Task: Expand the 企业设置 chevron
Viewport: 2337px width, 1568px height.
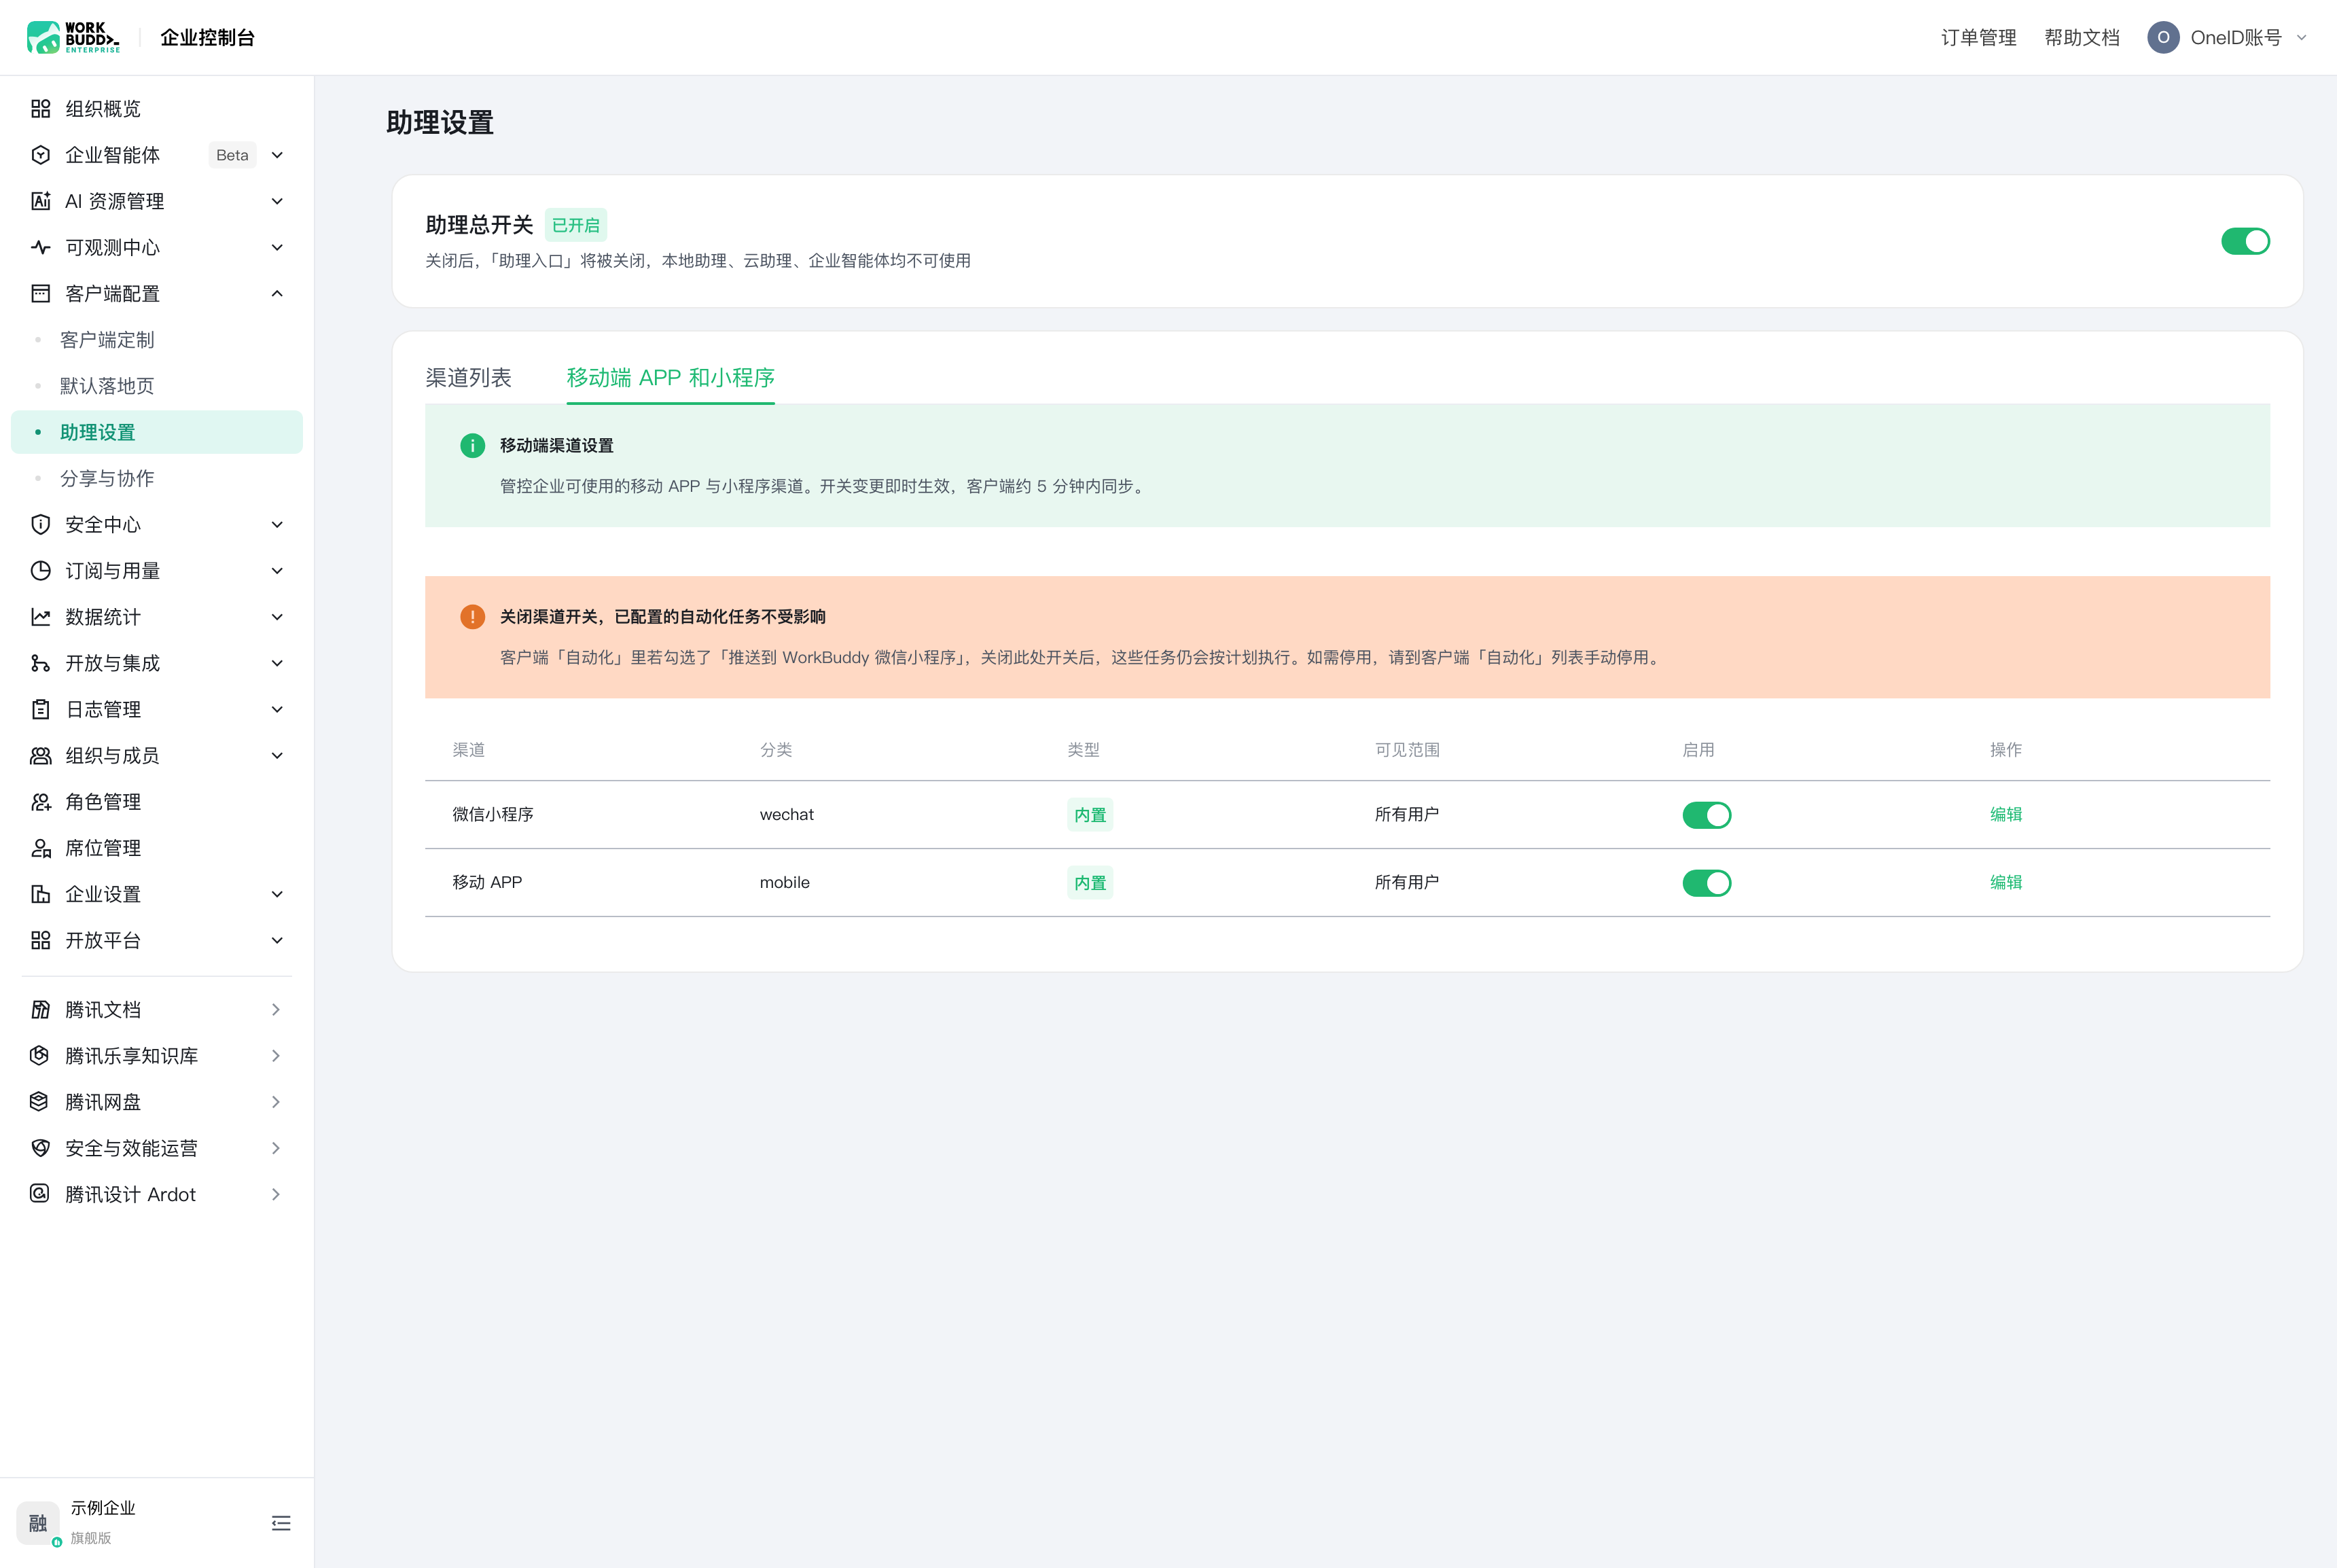Action: click(x=277, y=894)
